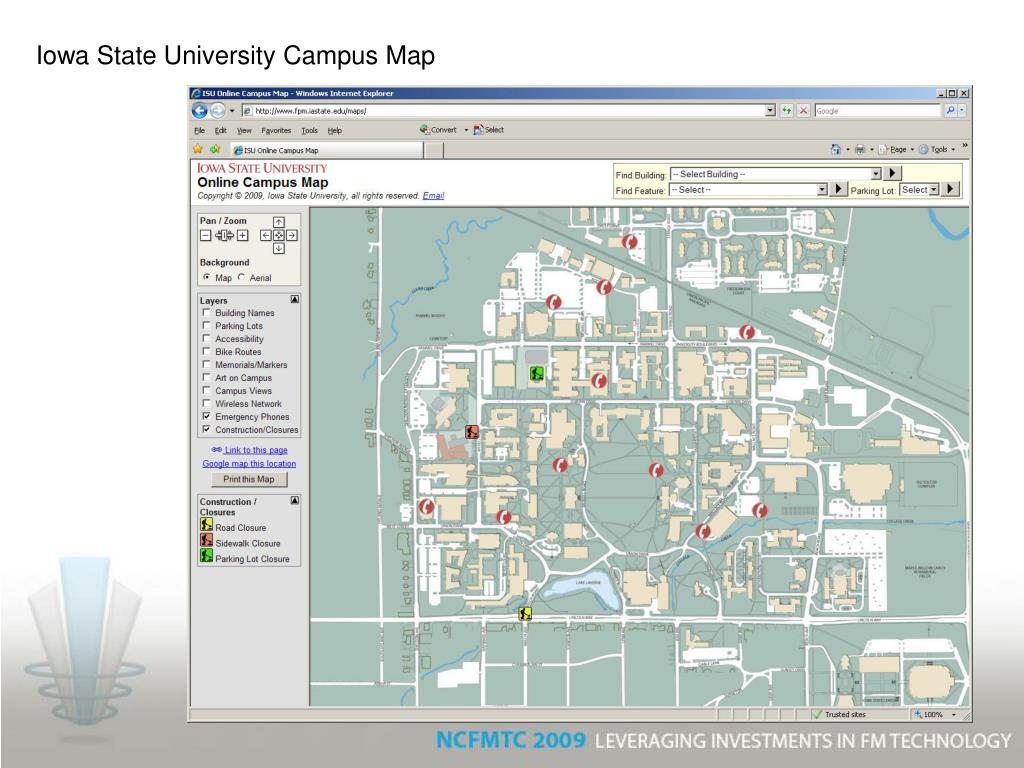Collapse the Layers panel

[295, 299]
